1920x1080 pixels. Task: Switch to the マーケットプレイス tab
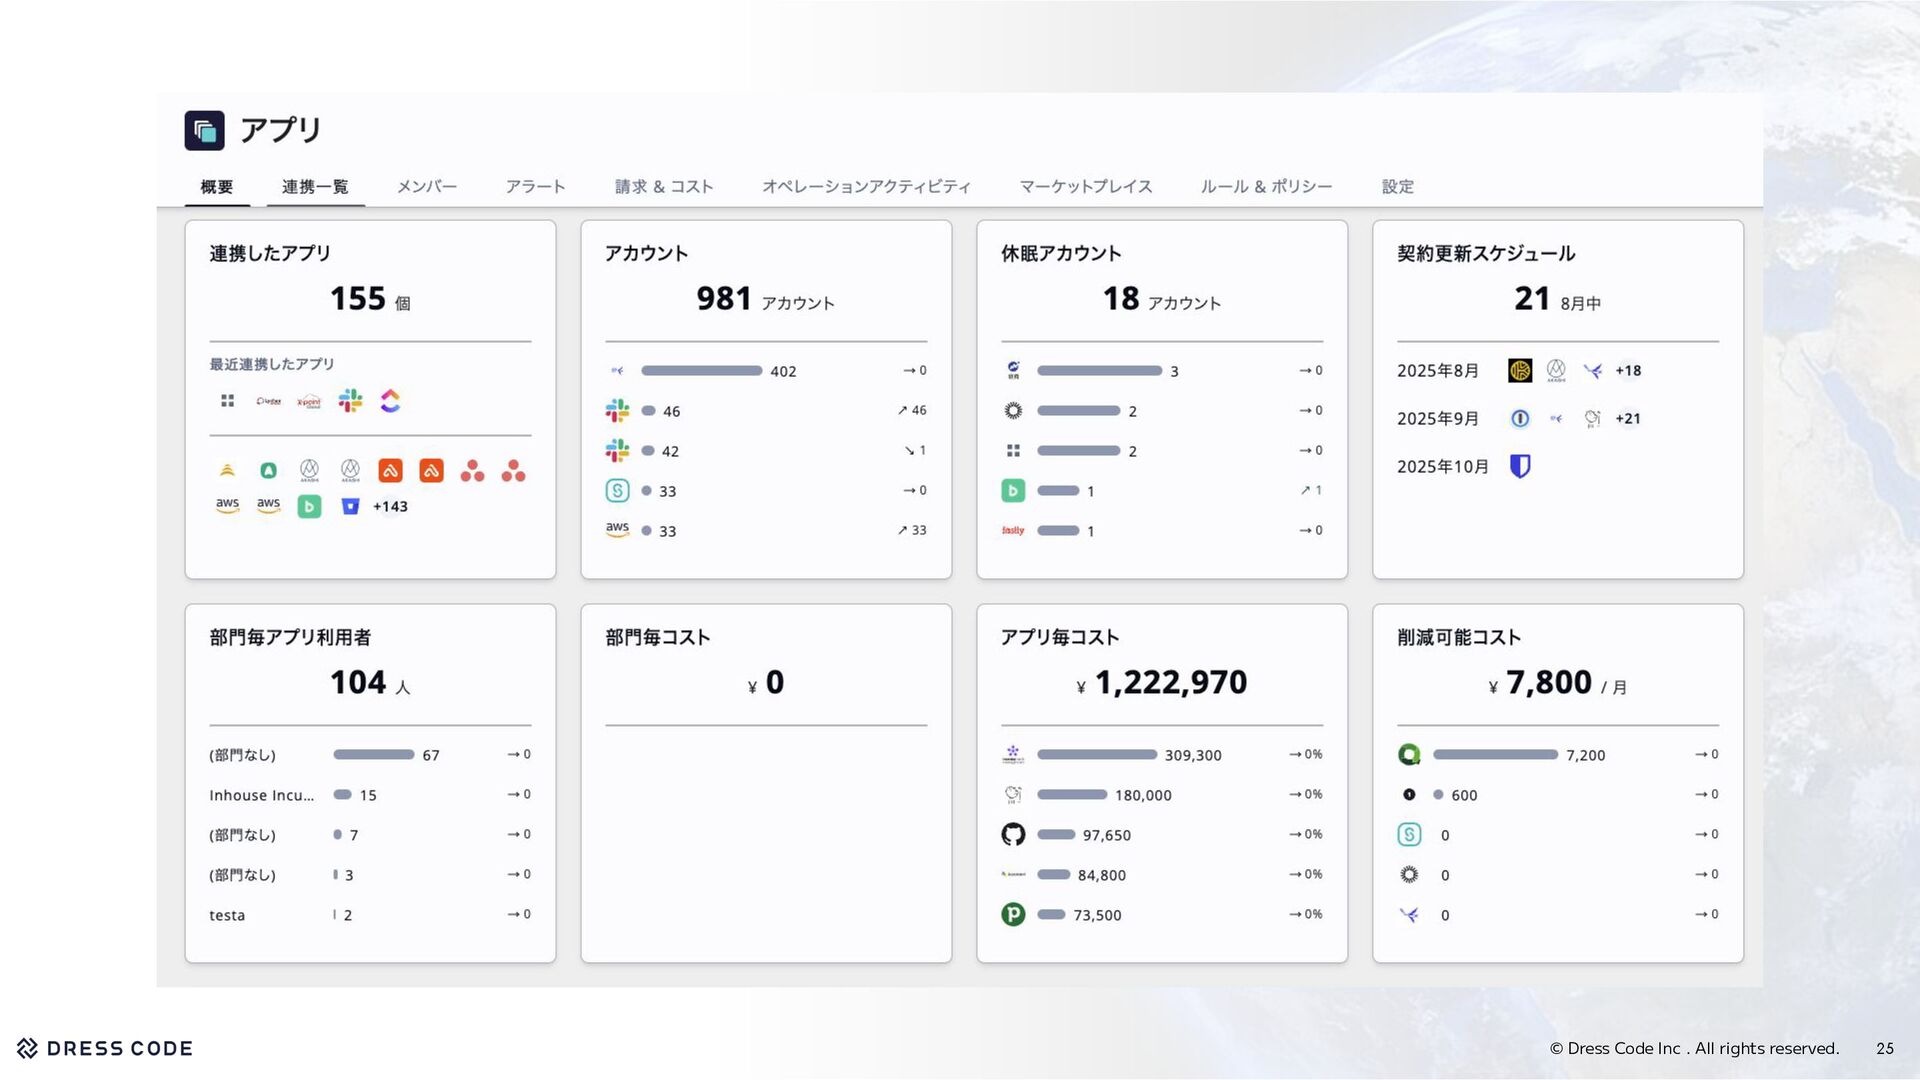(1086, 187)
